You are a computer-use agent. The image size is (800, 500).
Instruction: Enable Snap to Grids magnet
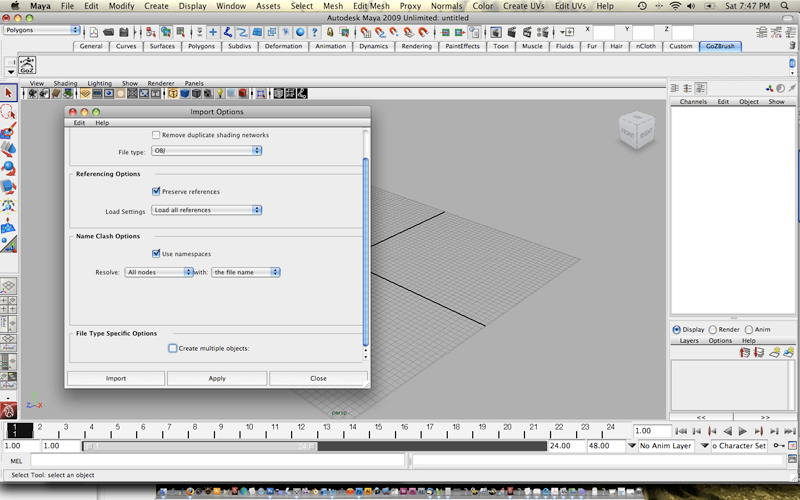(365, 32)
